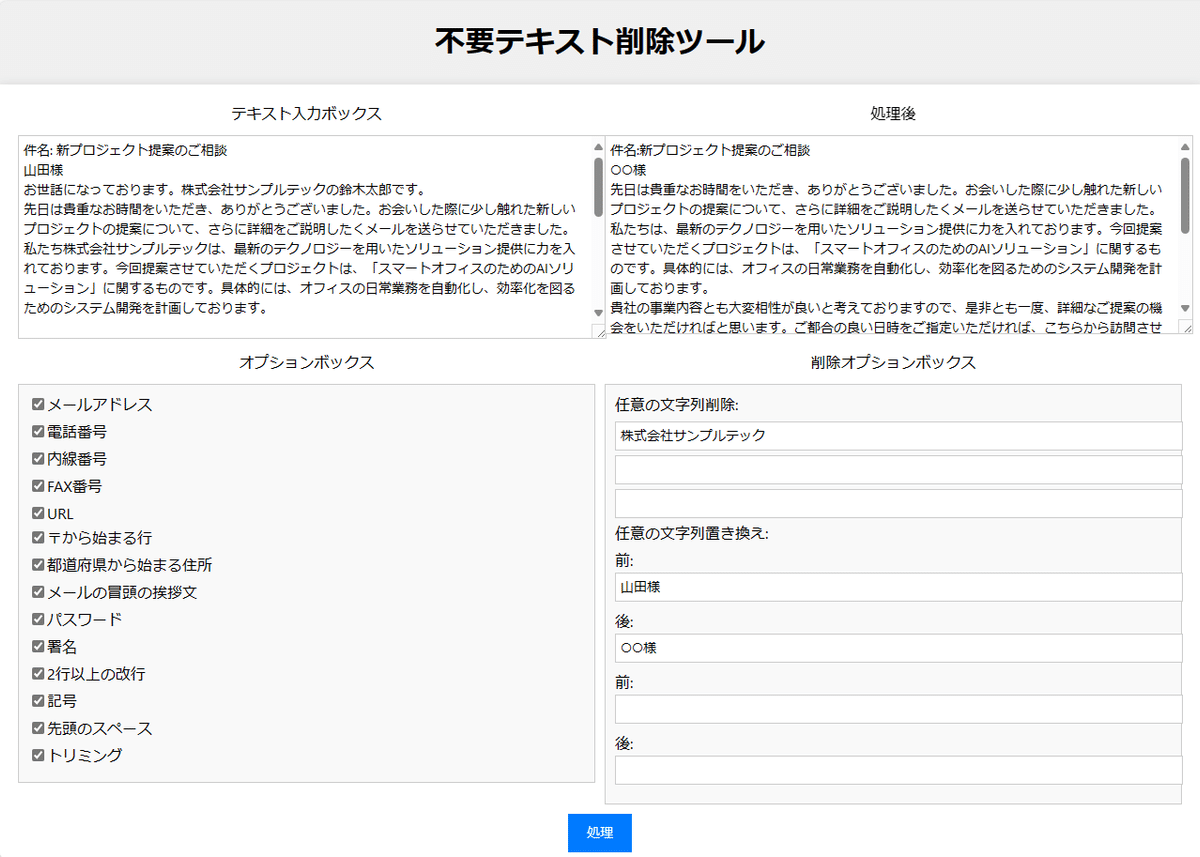Disable the 記号 option
This screenshot has width=1200, height=857.
pos(38,700)
